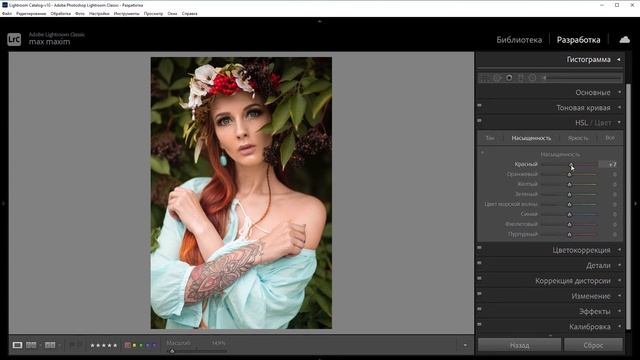Click the Lrc Lightroom logo

(x=14, y=39)
